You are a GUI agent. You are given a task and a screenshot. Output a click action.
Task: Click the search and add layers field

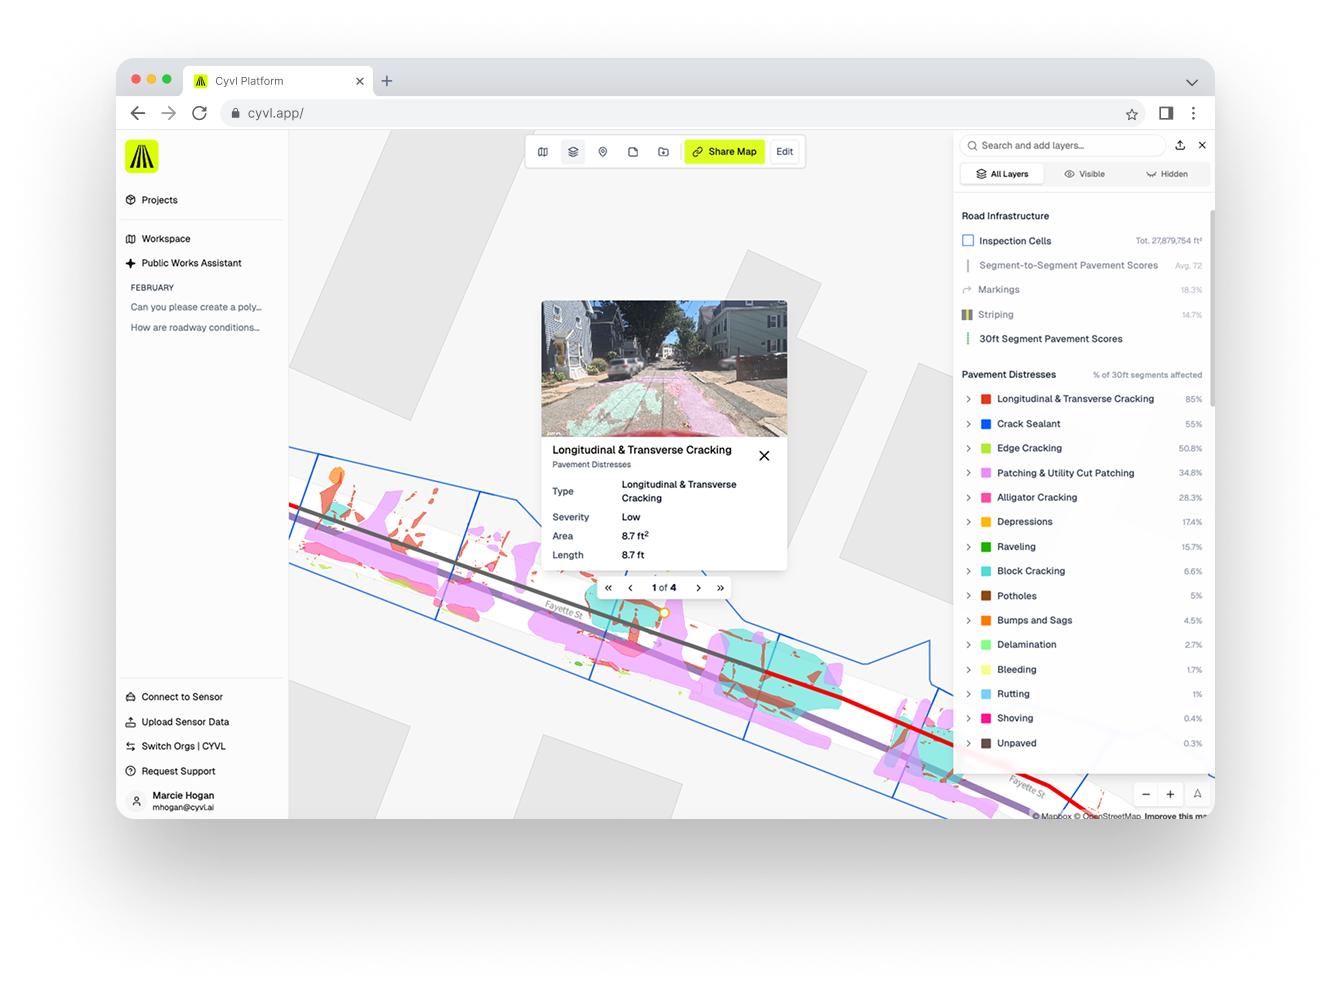point(1062,146)
